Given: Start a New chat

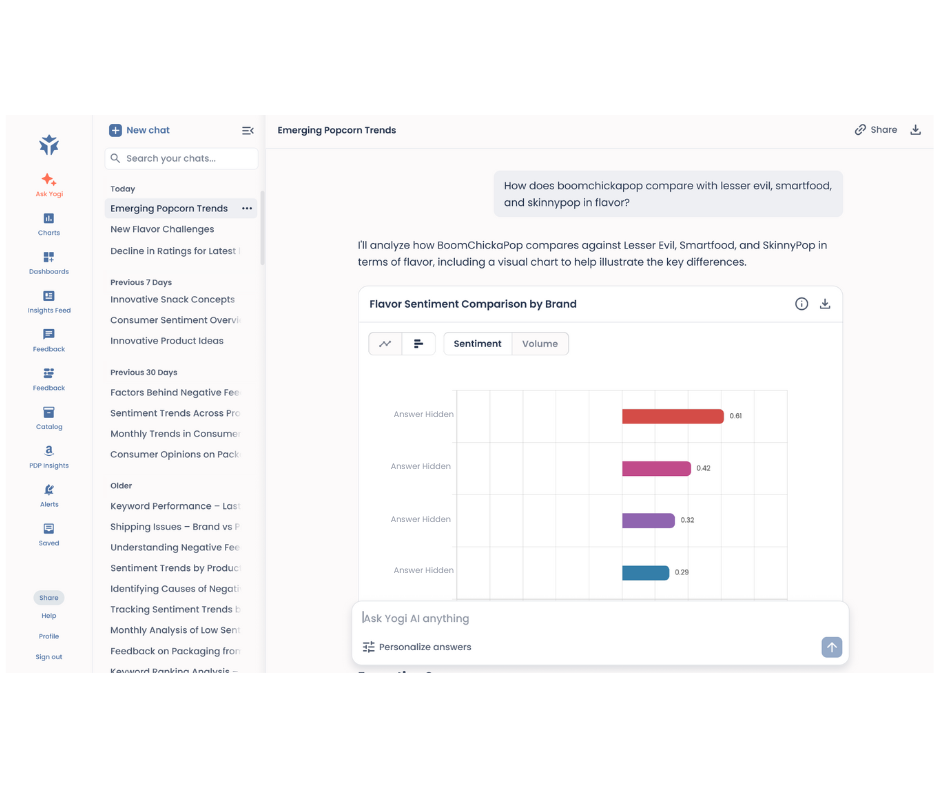Looking at the screenshot, I should point(139,130).
